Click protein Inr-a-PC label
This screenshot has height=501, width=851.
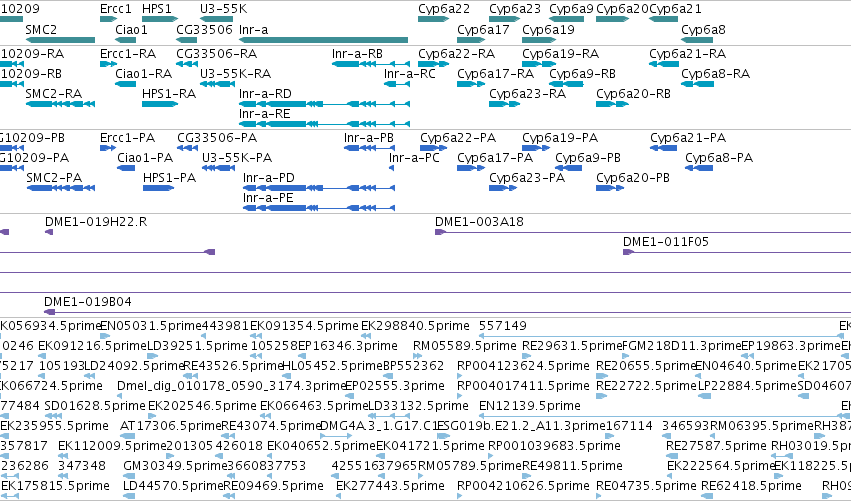[414, 157]
